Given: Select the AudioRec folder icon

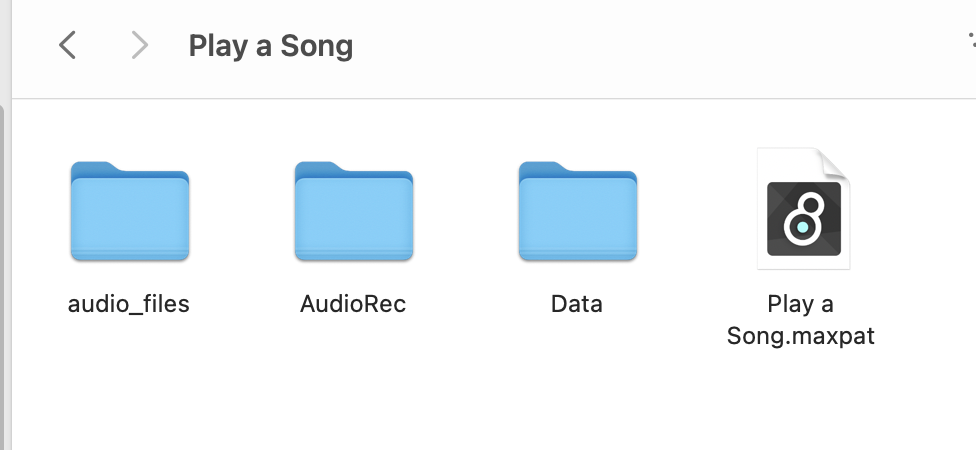Looking at the screenshot, I should [x=354, y=211].
